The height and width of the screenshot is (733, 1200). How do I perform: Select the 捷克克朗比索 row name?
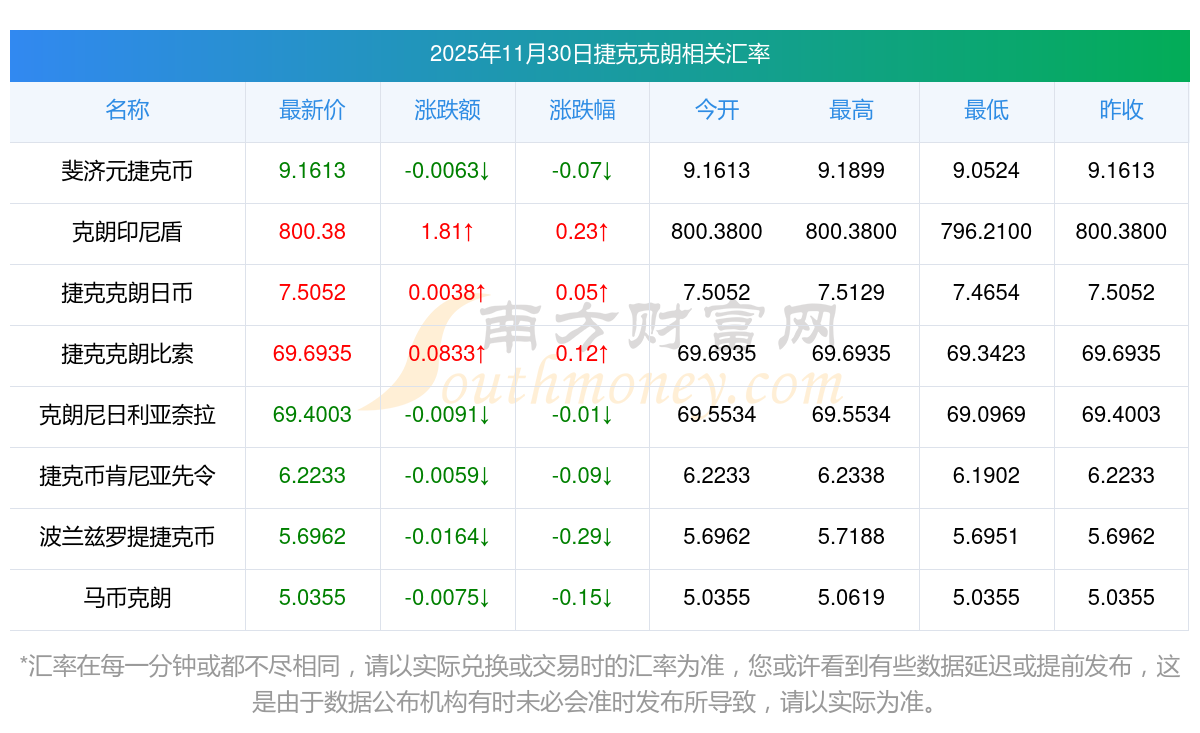pos(127,354)
